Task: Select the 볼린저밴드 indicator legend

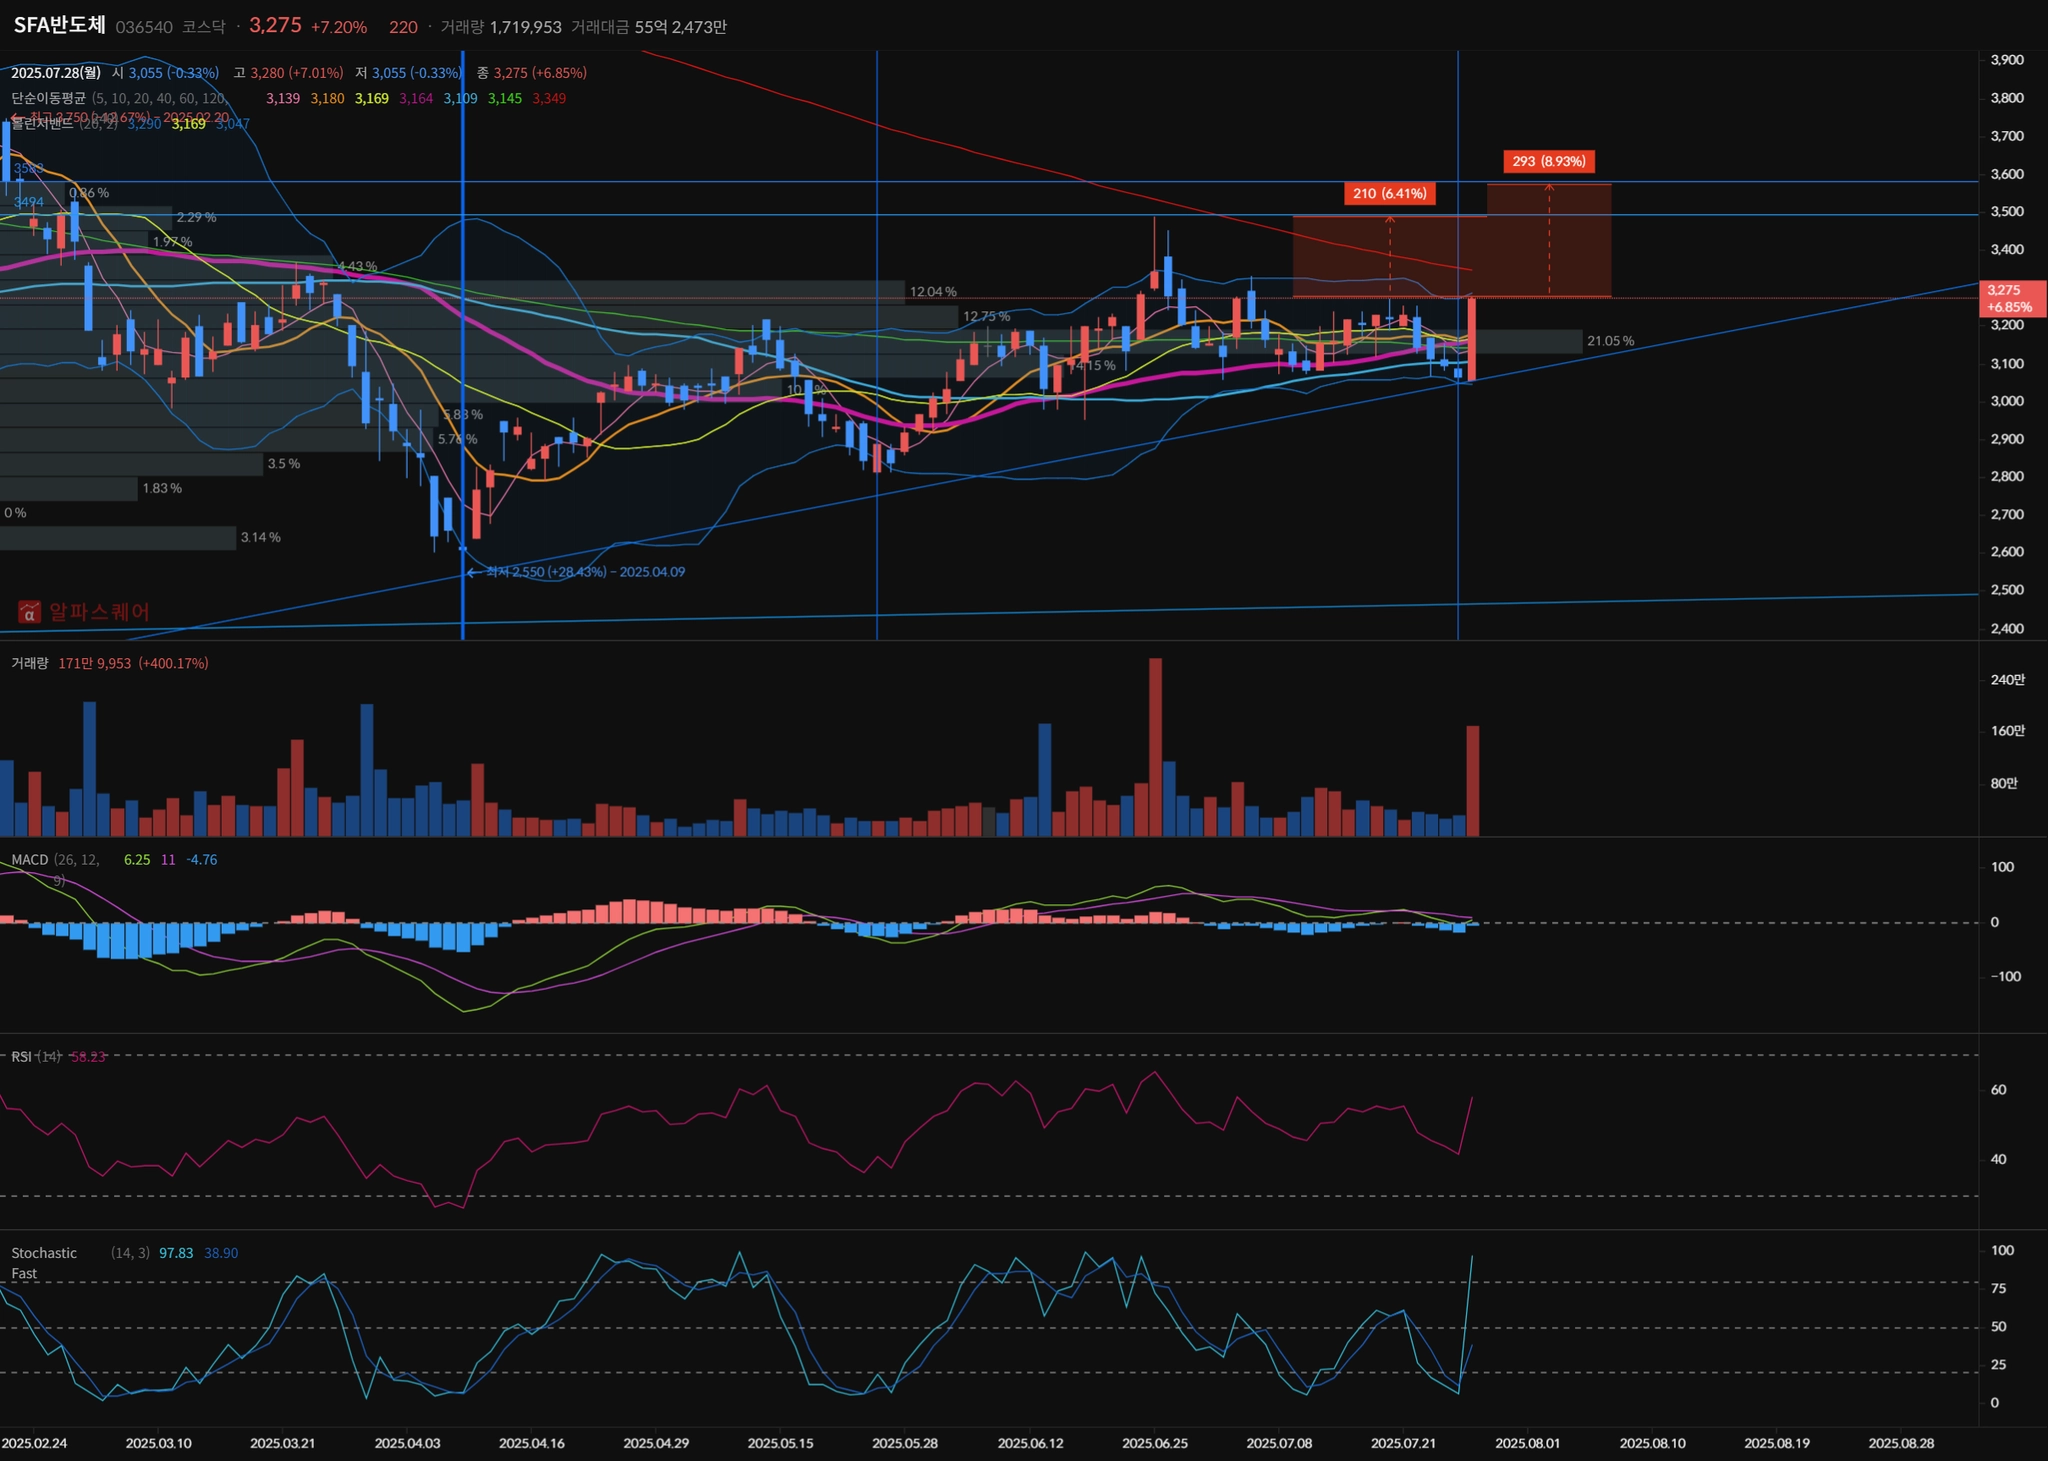Action: tap(42, 124)
